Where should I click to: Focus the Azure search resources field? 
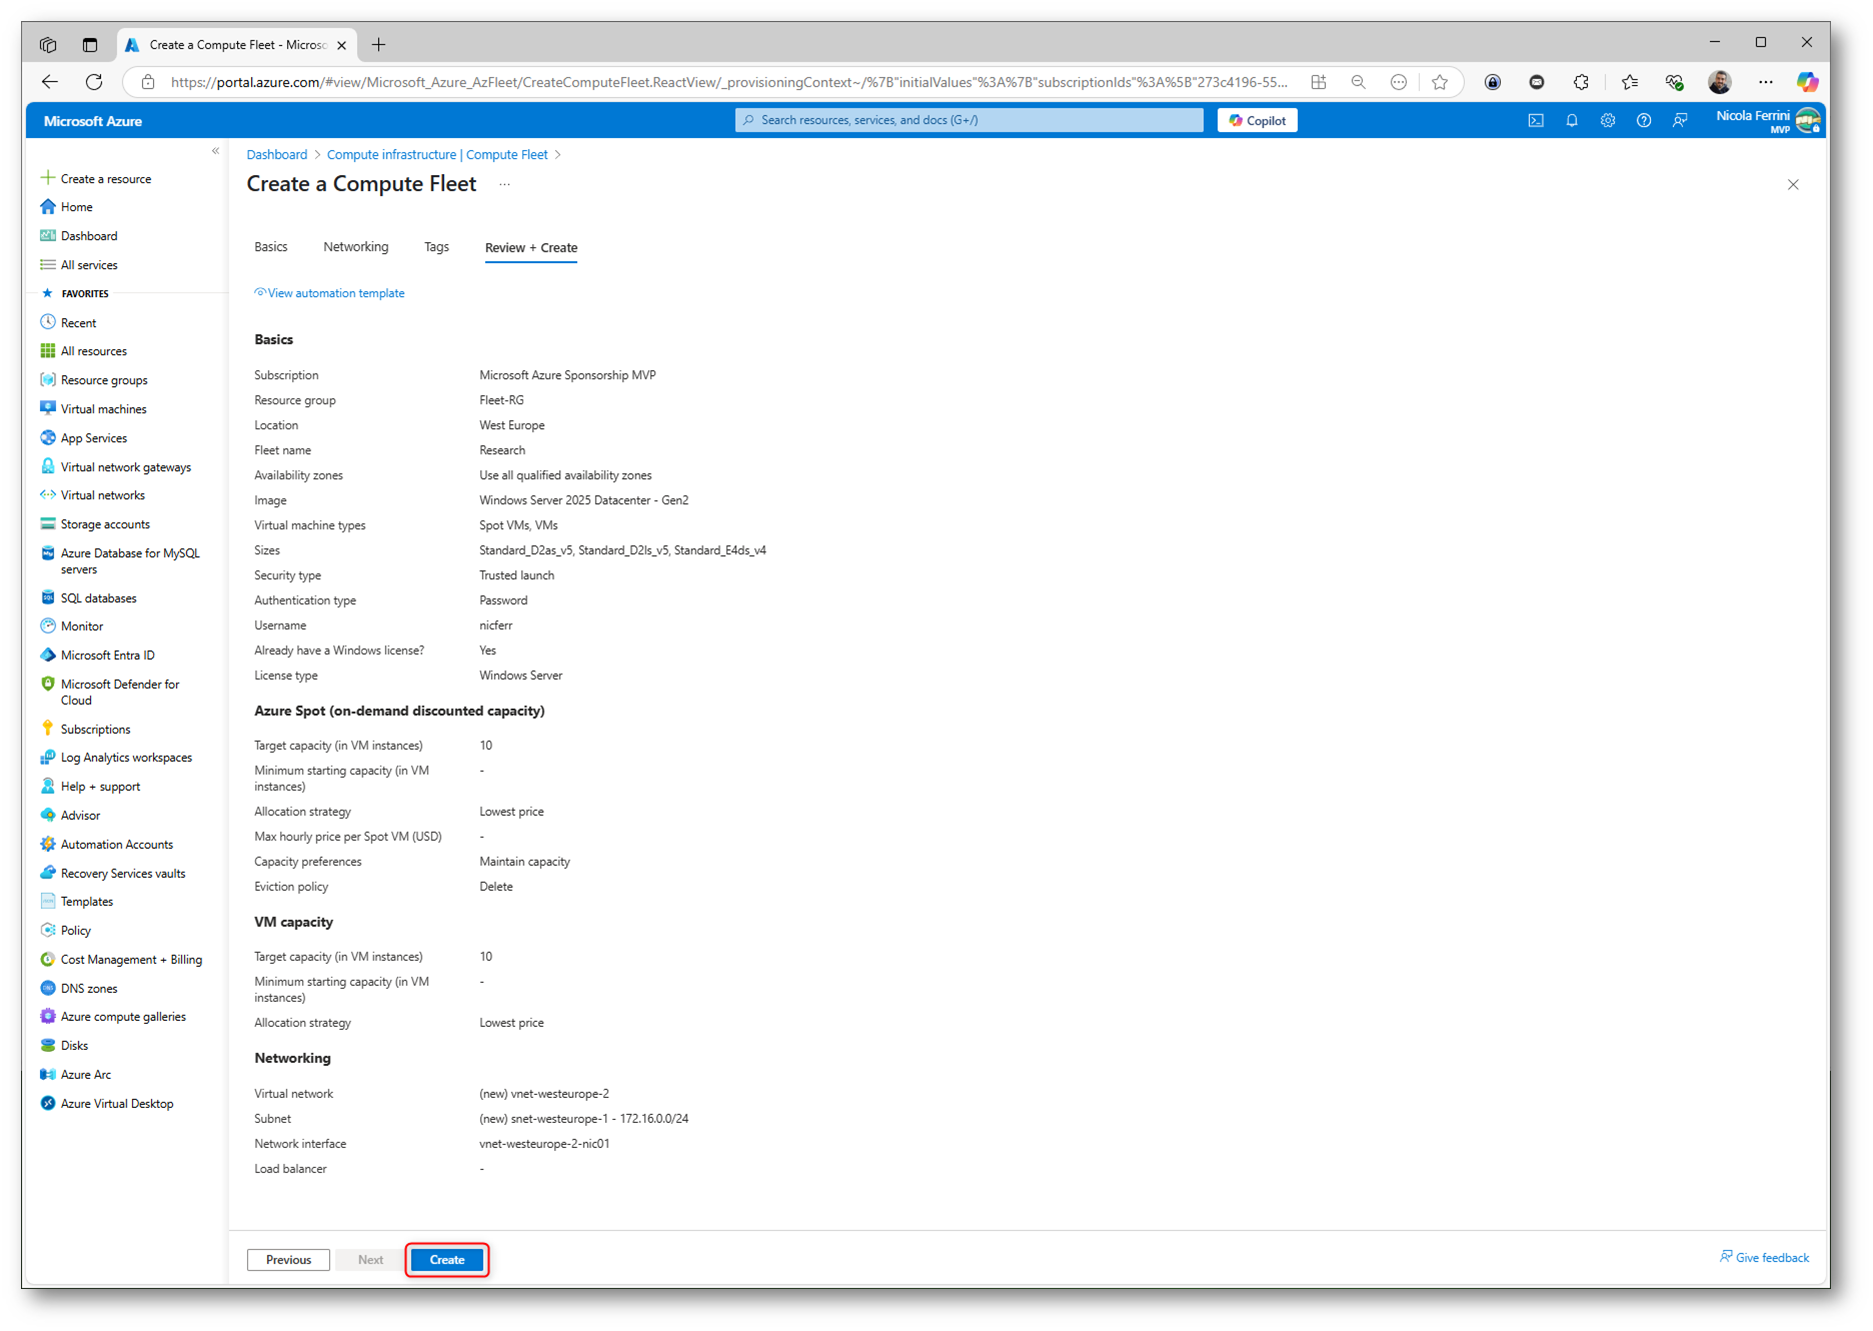click(969, 120)
